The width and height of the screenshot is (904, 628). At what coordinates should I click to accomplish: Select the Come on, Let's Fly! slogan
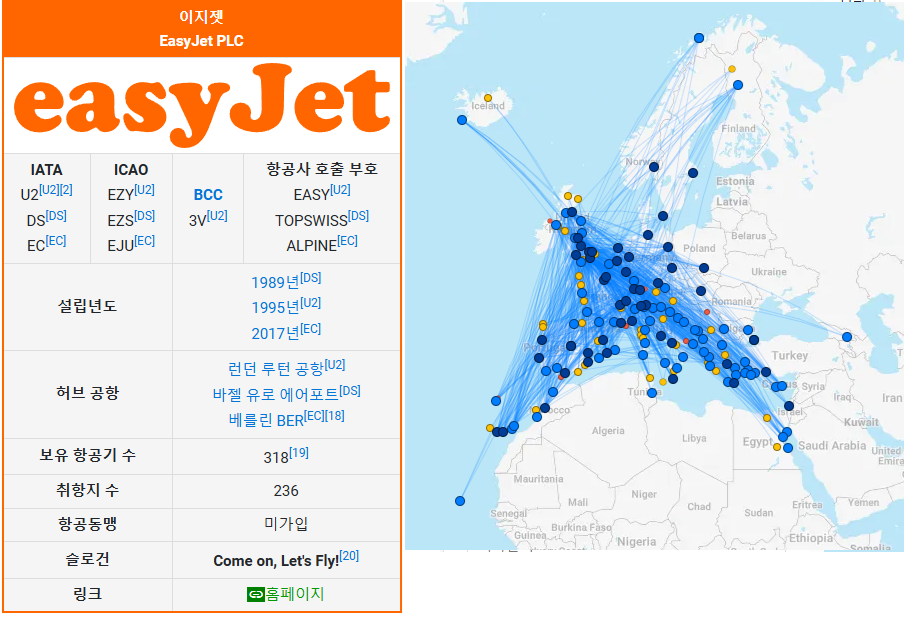[x=276, y=561]
